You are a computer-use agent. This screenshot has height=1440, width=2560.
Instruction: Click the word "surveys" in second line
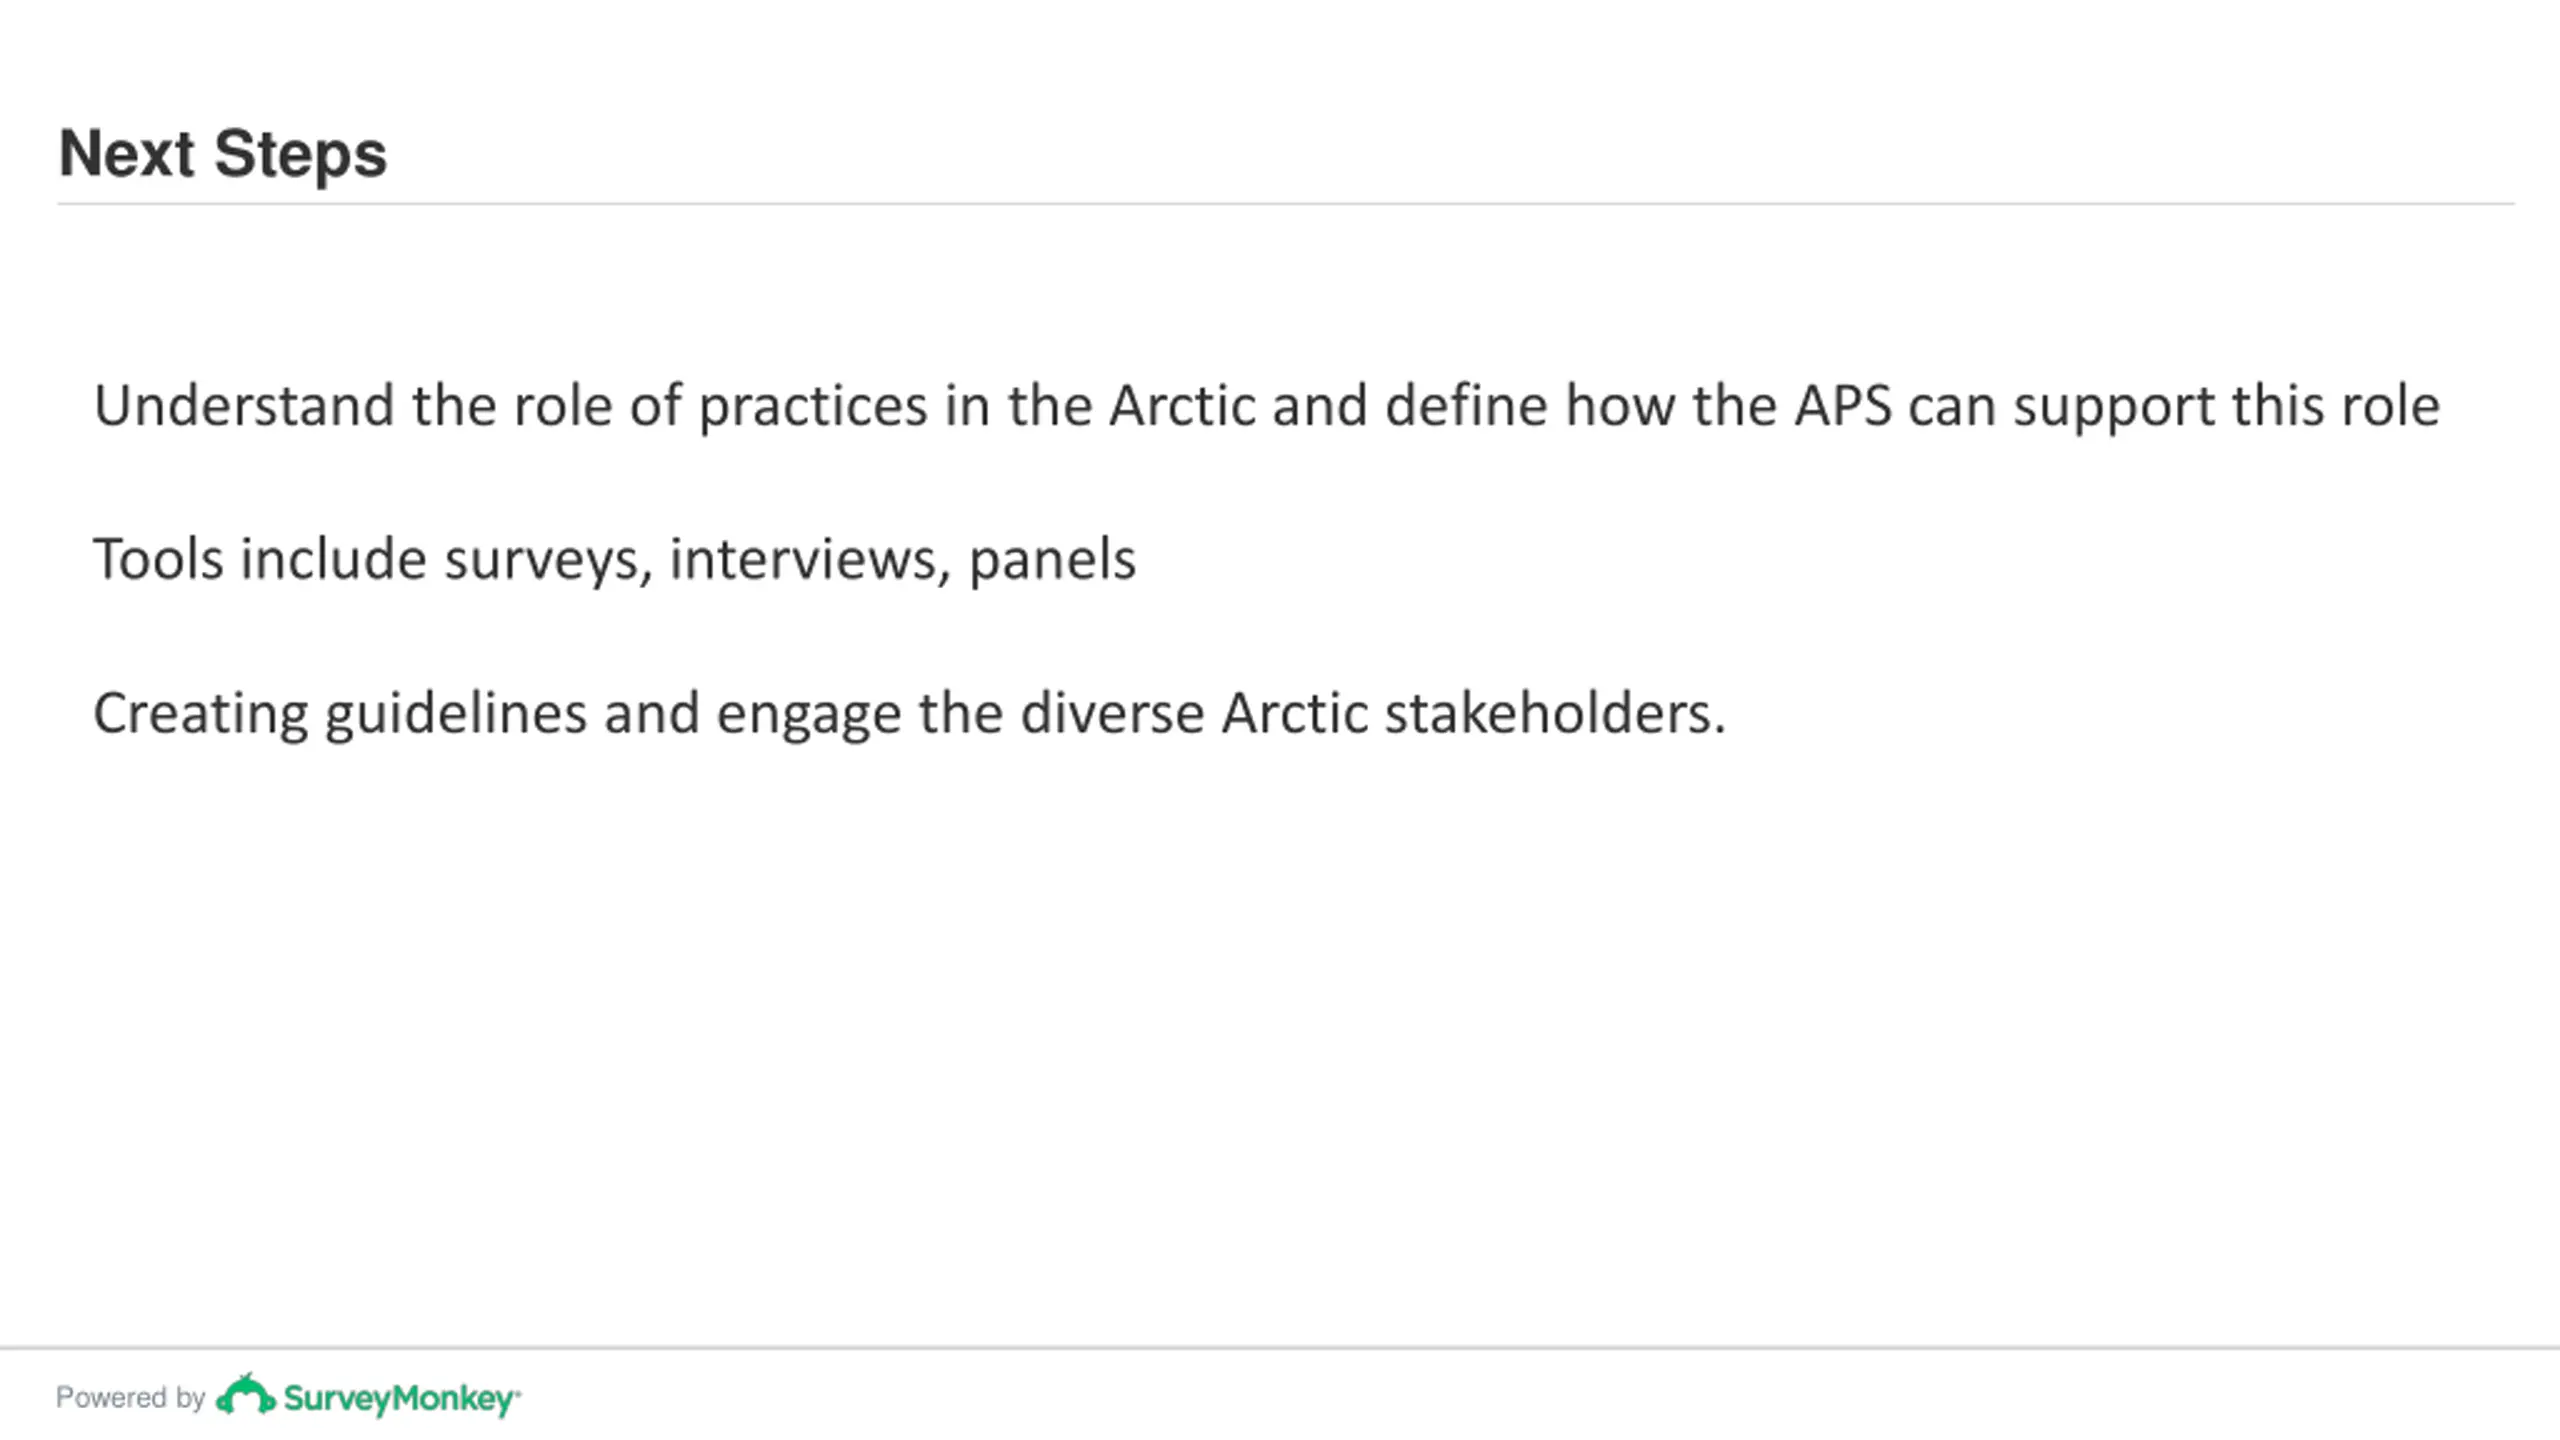(x=549, y=562)
